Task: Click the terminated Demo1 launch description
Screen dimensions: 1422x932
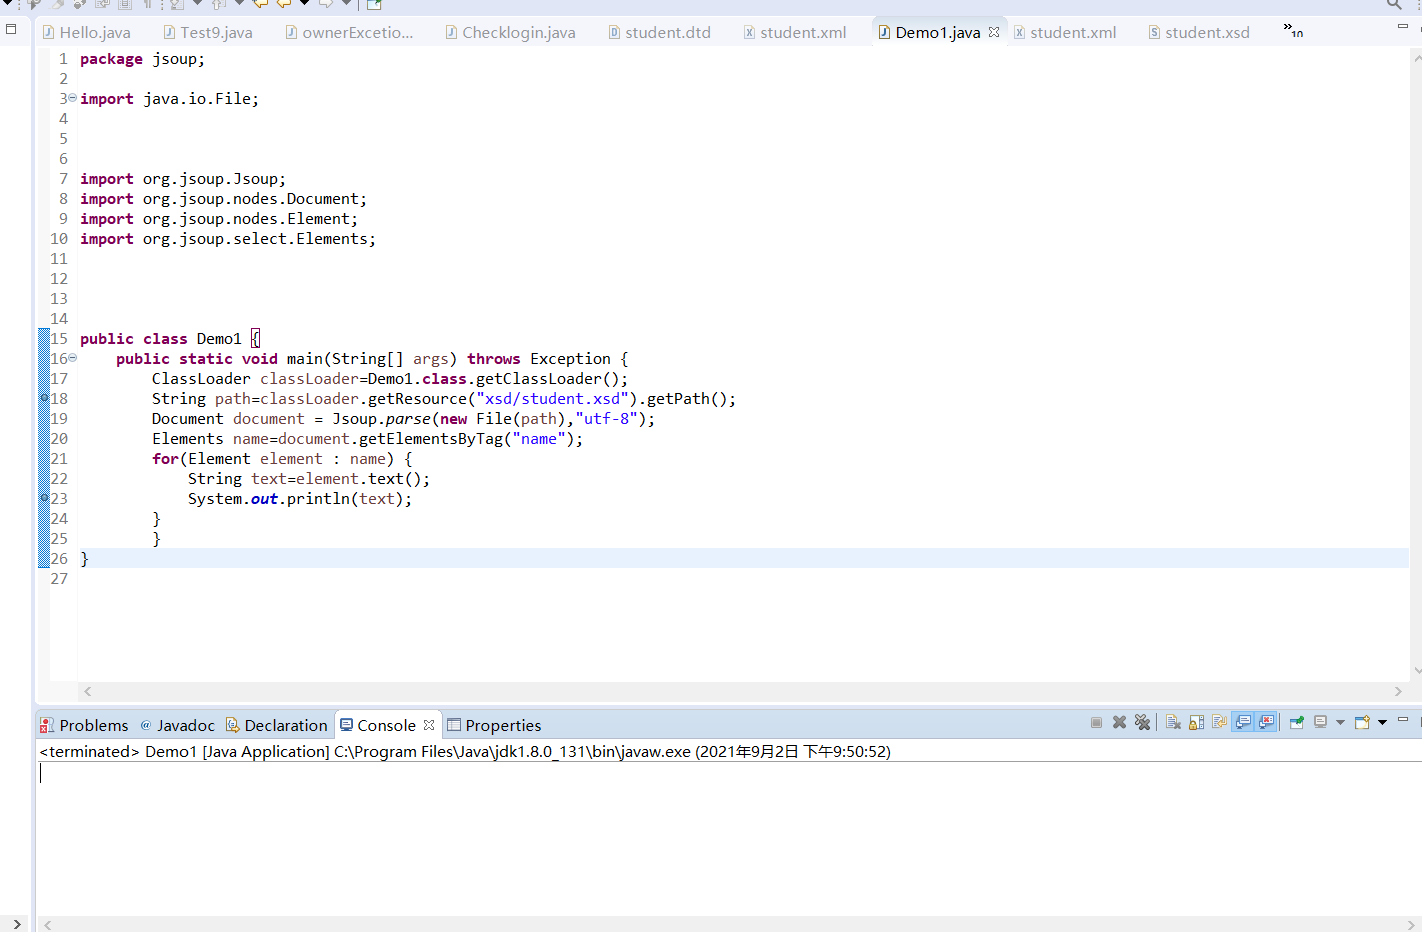Action: [x=465, y=751]
